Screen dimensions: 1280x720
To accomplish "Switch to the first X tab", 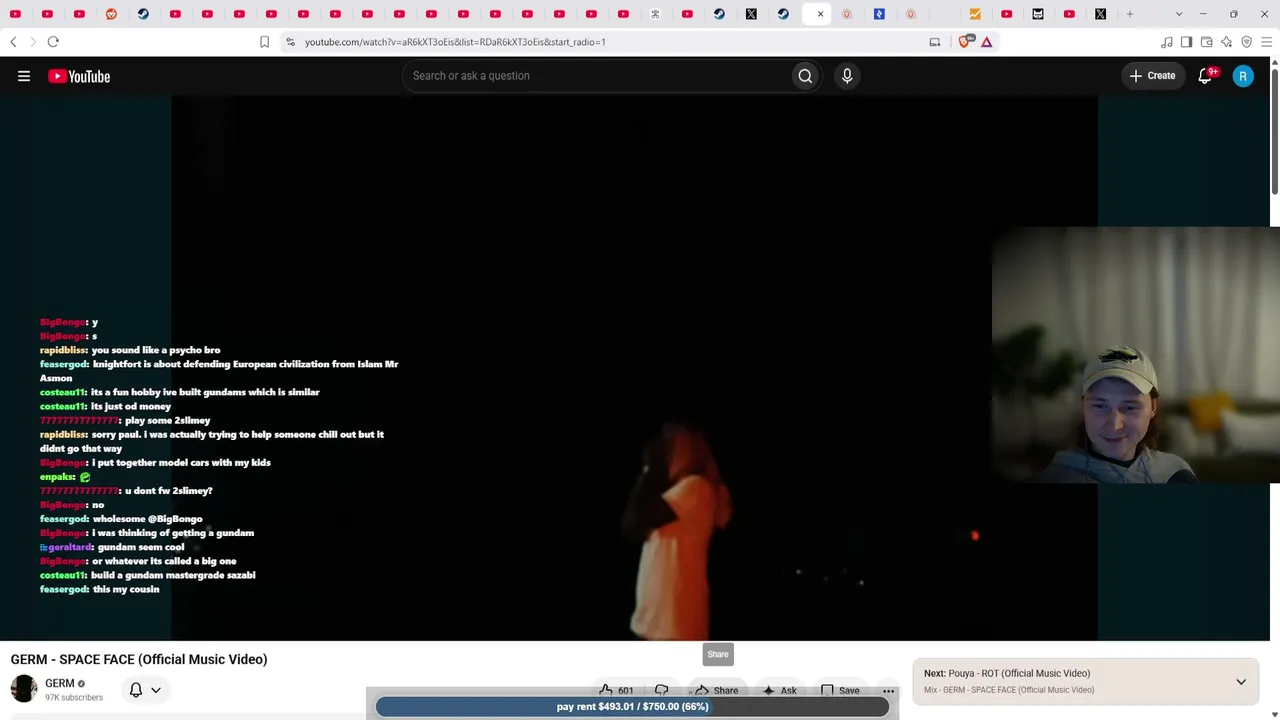I will (x=751, y=14).
